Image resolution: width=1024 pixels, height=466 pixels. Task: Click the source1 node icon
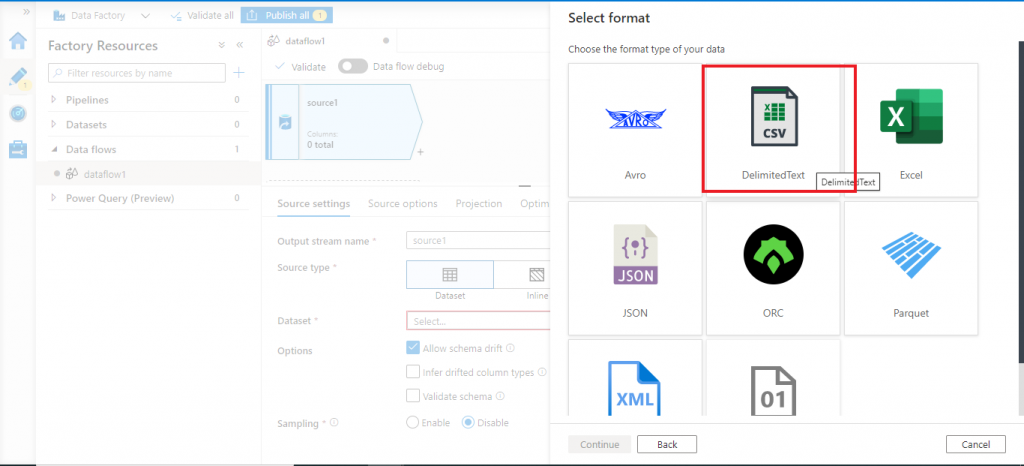[285, 122]
